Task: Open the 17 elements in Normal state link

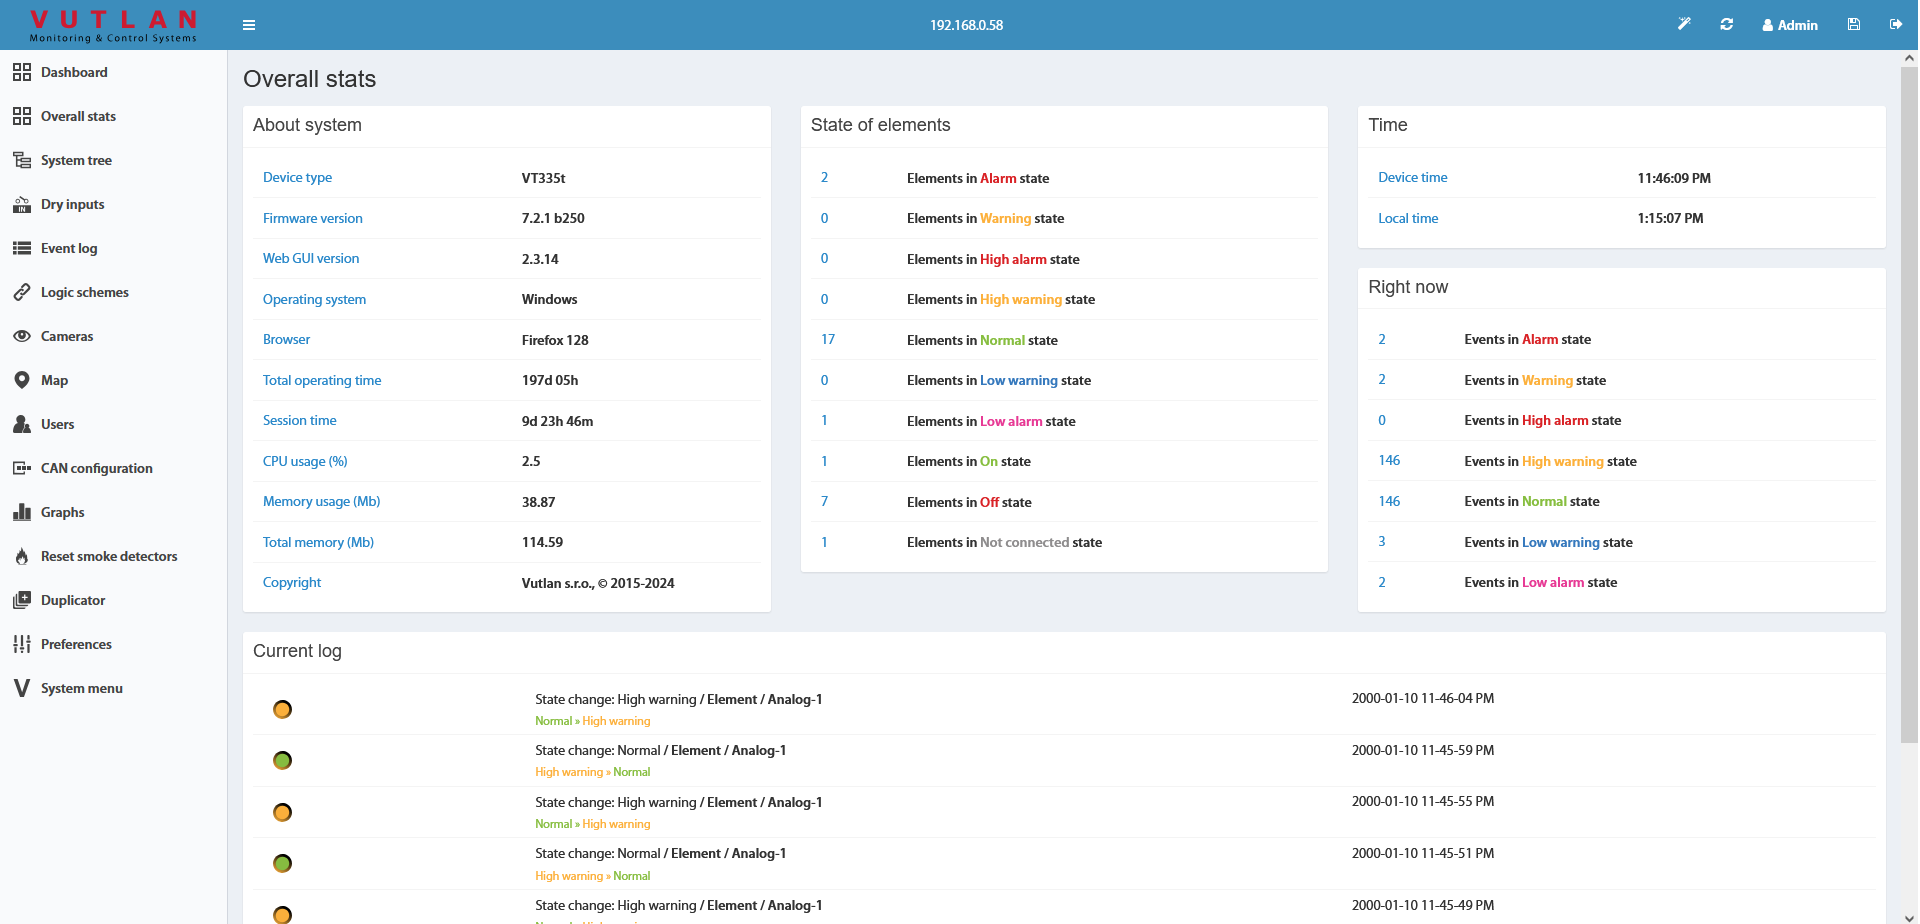Action: click(x=827, y=339)
